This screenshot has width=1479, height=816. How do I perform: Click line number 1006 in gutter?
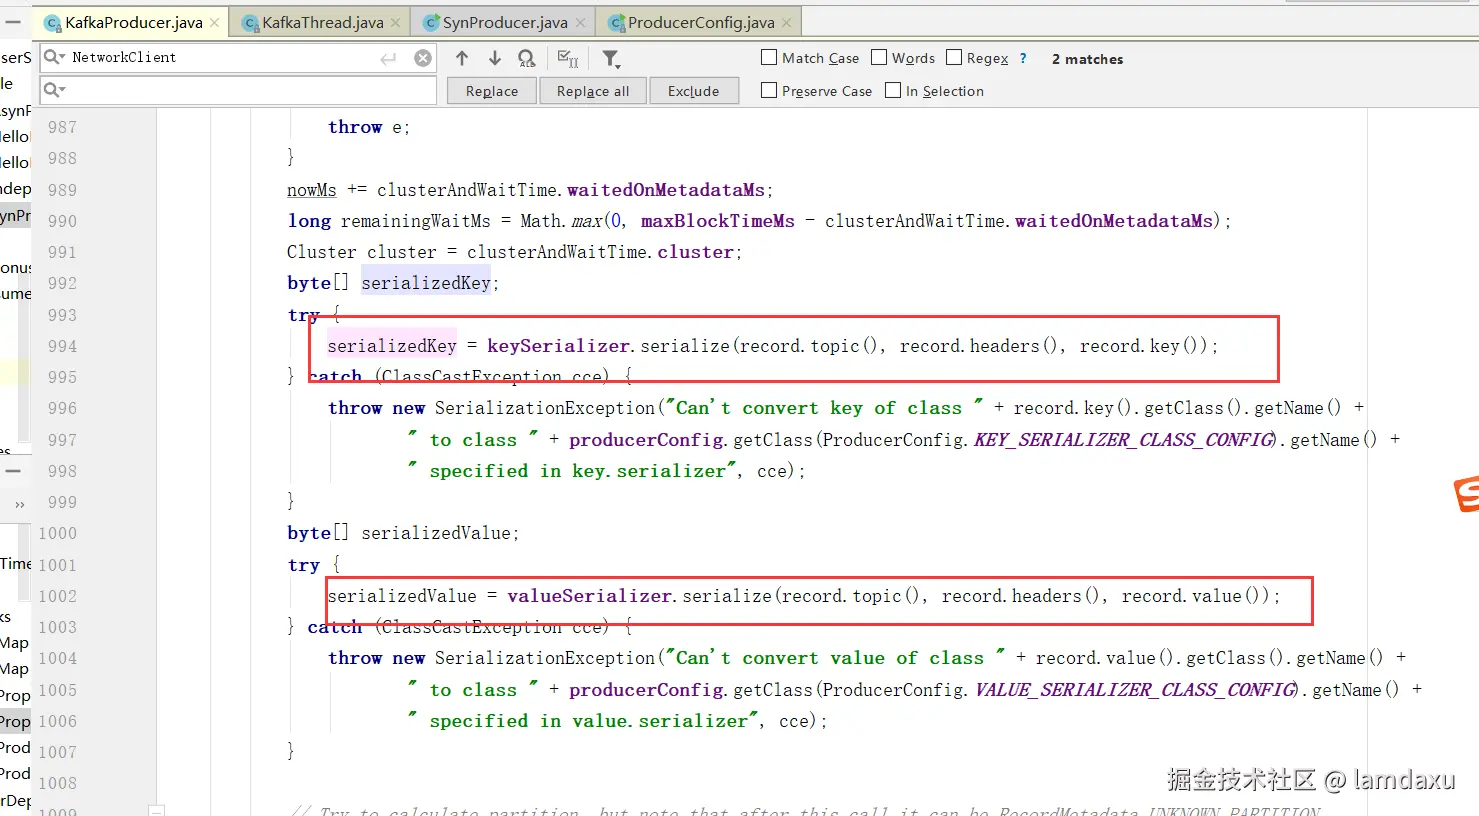point(57,721)
